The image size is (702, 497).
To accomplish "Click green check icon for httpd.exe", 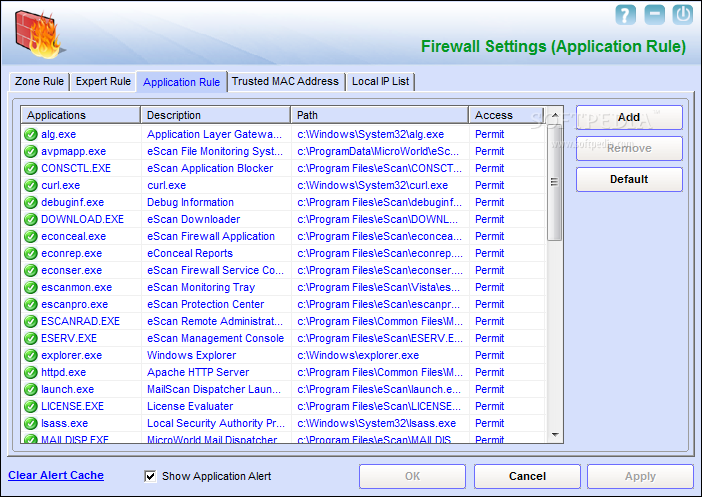I will tap(30, 373).
